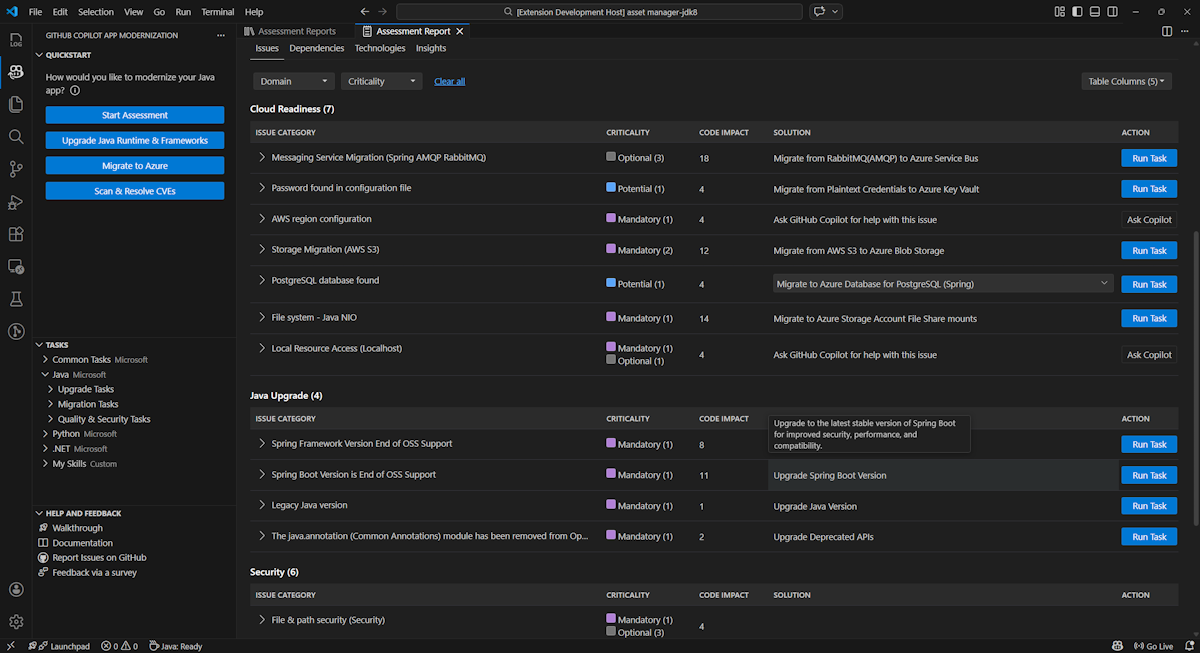The image size is (1200, 653).
Task: Open the Table Columns (5) dropdown
Action: [1126, 81]
